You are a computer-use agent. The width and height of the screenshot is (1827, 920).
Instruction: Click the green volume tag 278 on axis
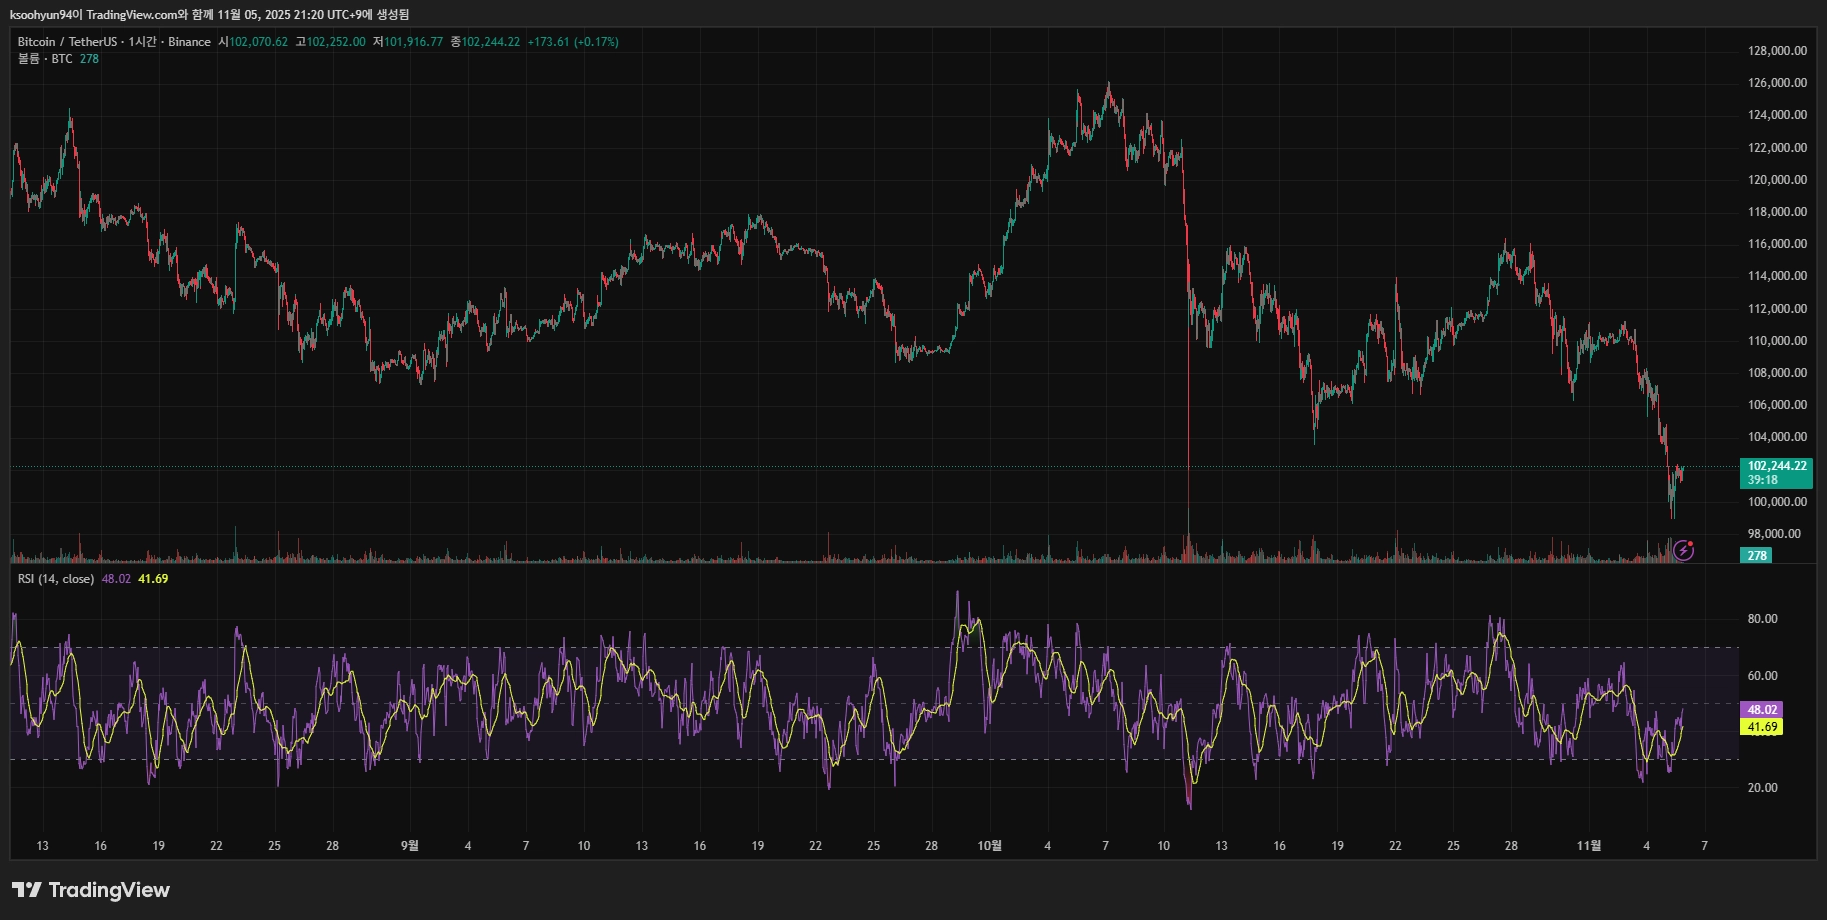point(1757,556)
